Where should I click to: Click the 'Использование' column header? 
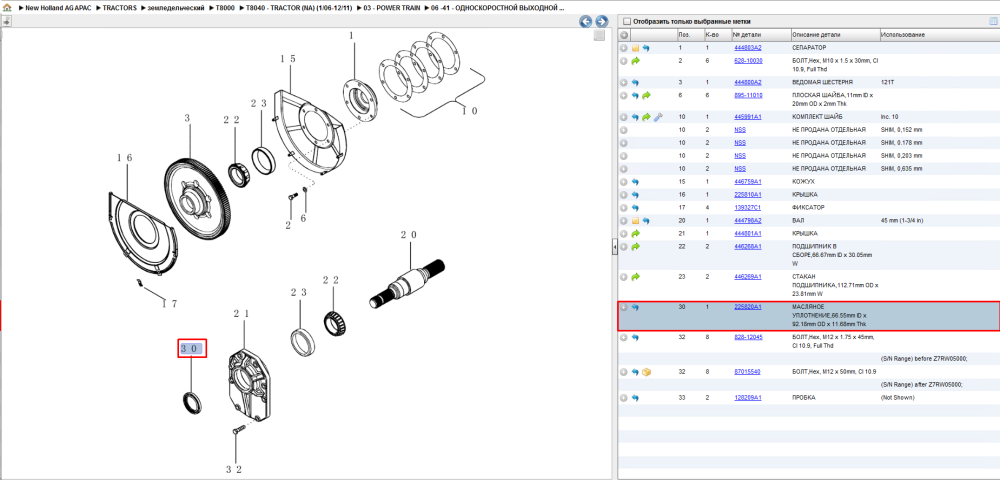click(939, 35)
